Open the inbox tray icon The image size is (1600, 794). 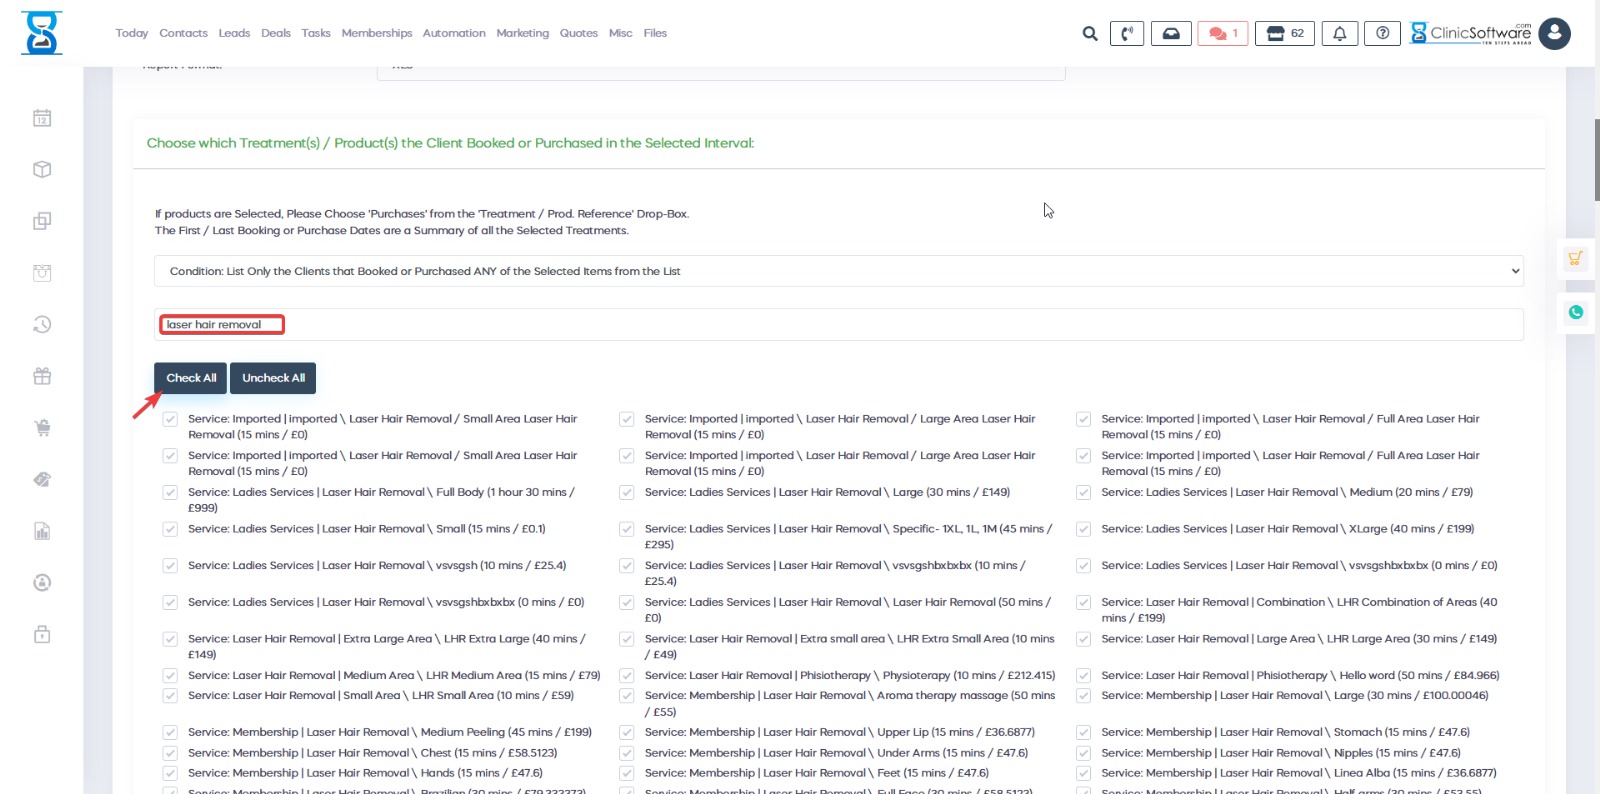(x=1170, y=34)
